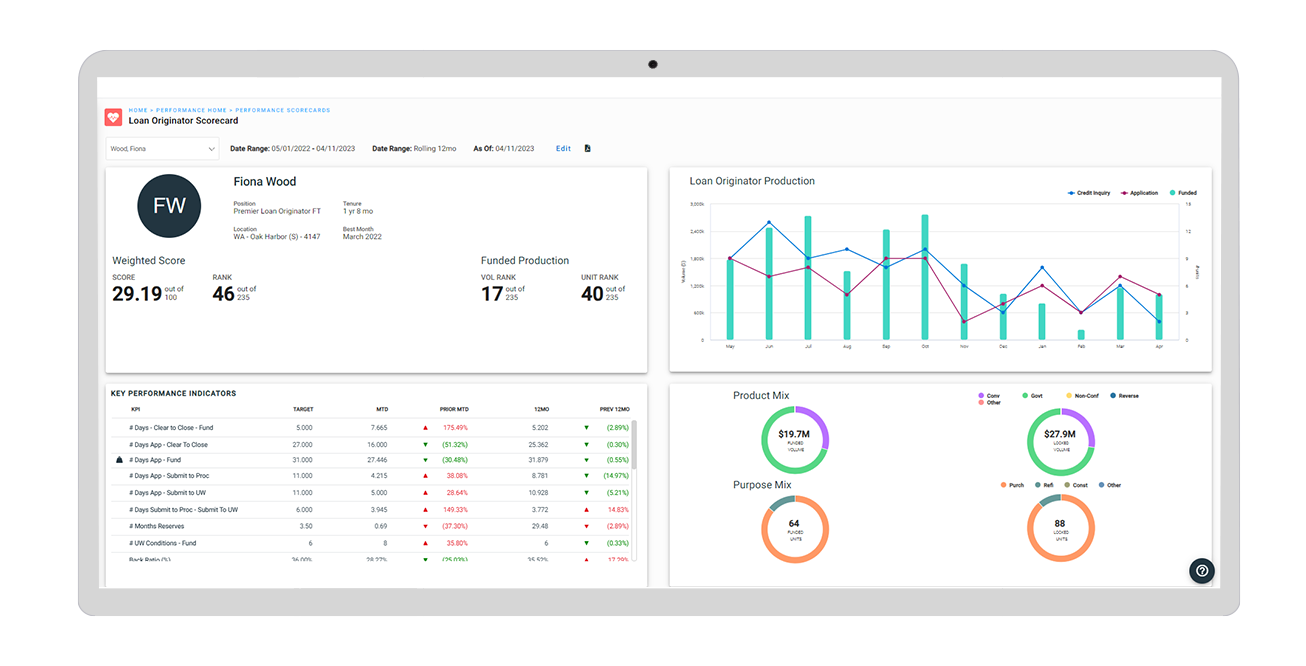Toggle Purch in Purpose Mix legend
Image resolution: width=1306 pixels, height=666 pixels.
pos(1011,485)
